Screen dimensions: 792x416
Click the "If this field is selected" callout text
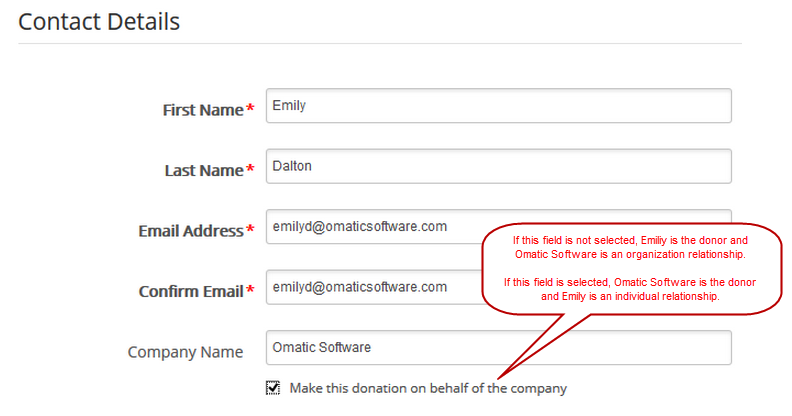click(x=631, y=290)
